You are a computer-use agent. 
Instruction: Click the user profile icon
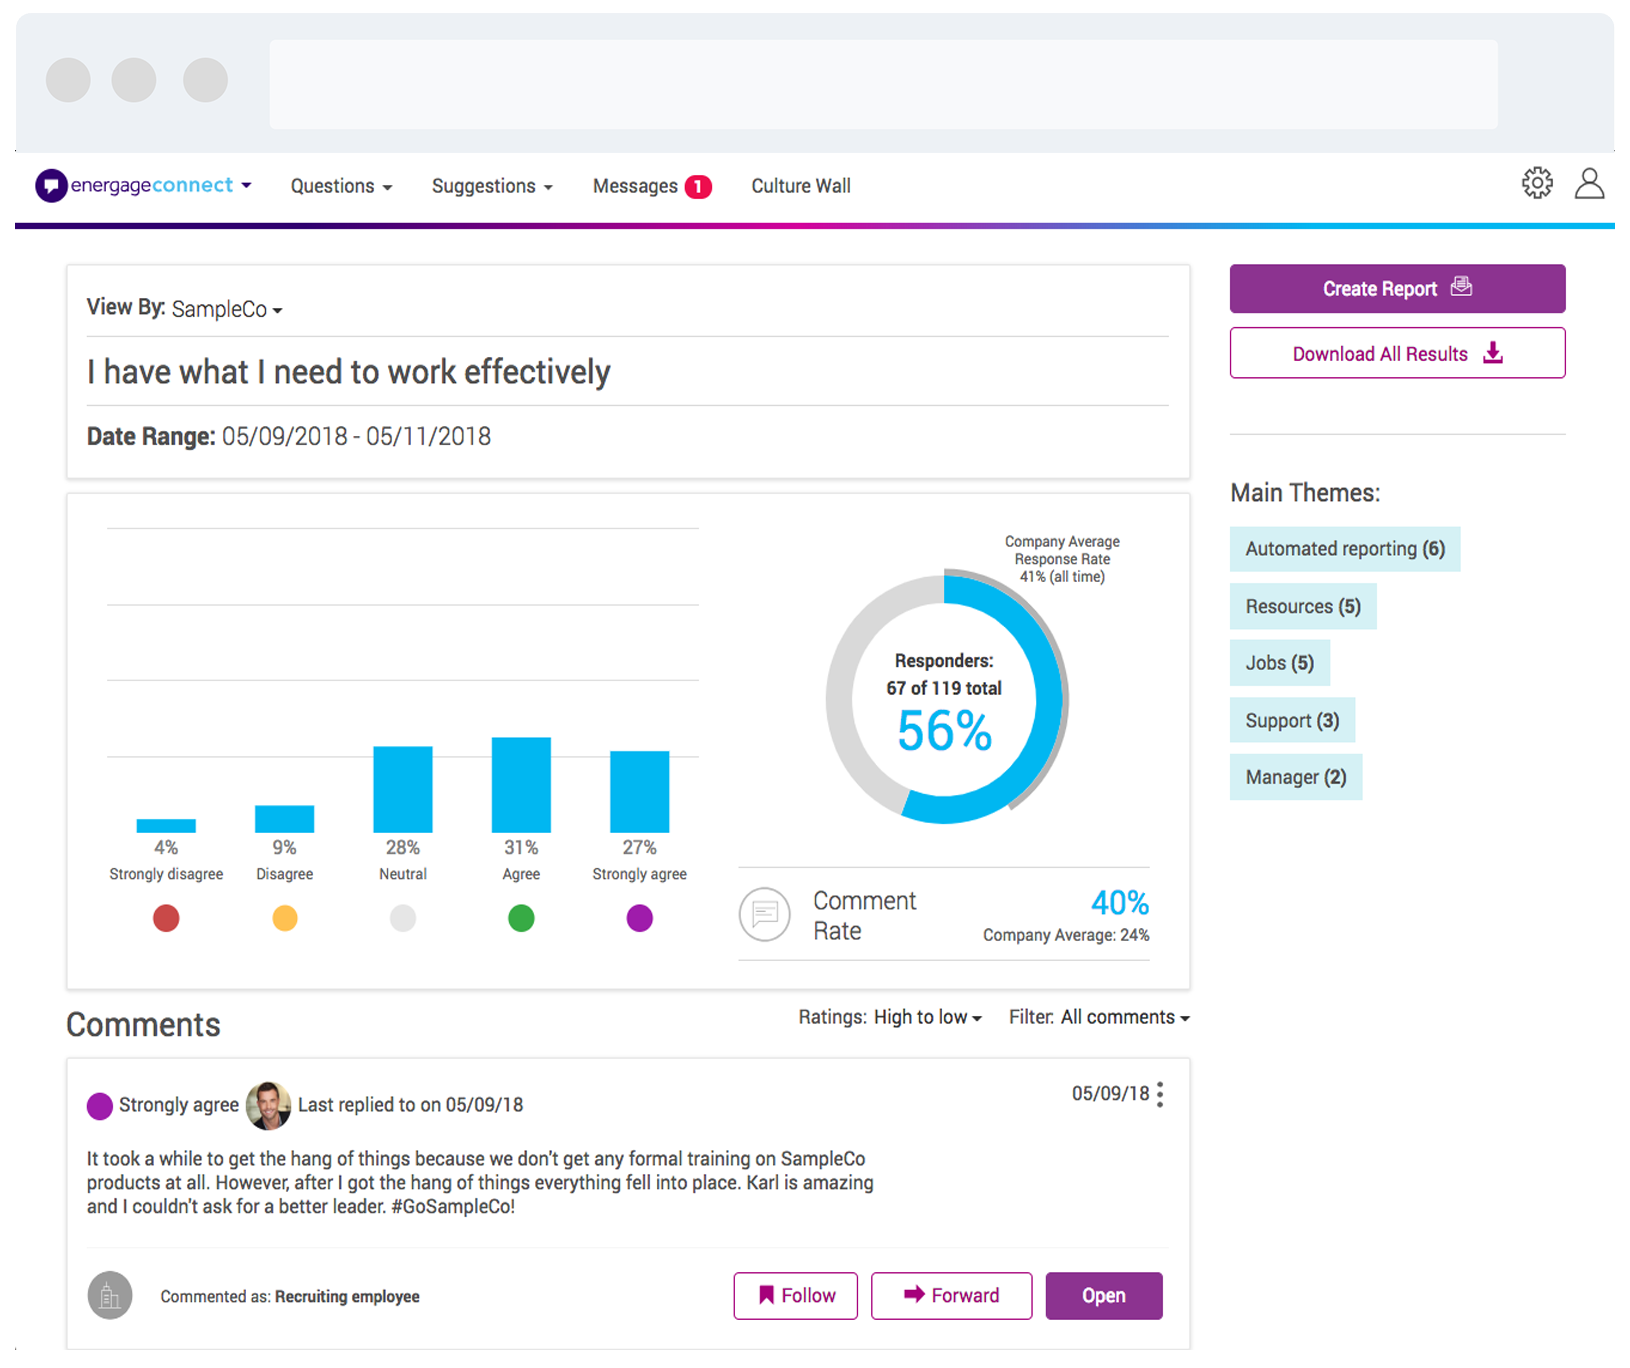tap(1590, 184)
